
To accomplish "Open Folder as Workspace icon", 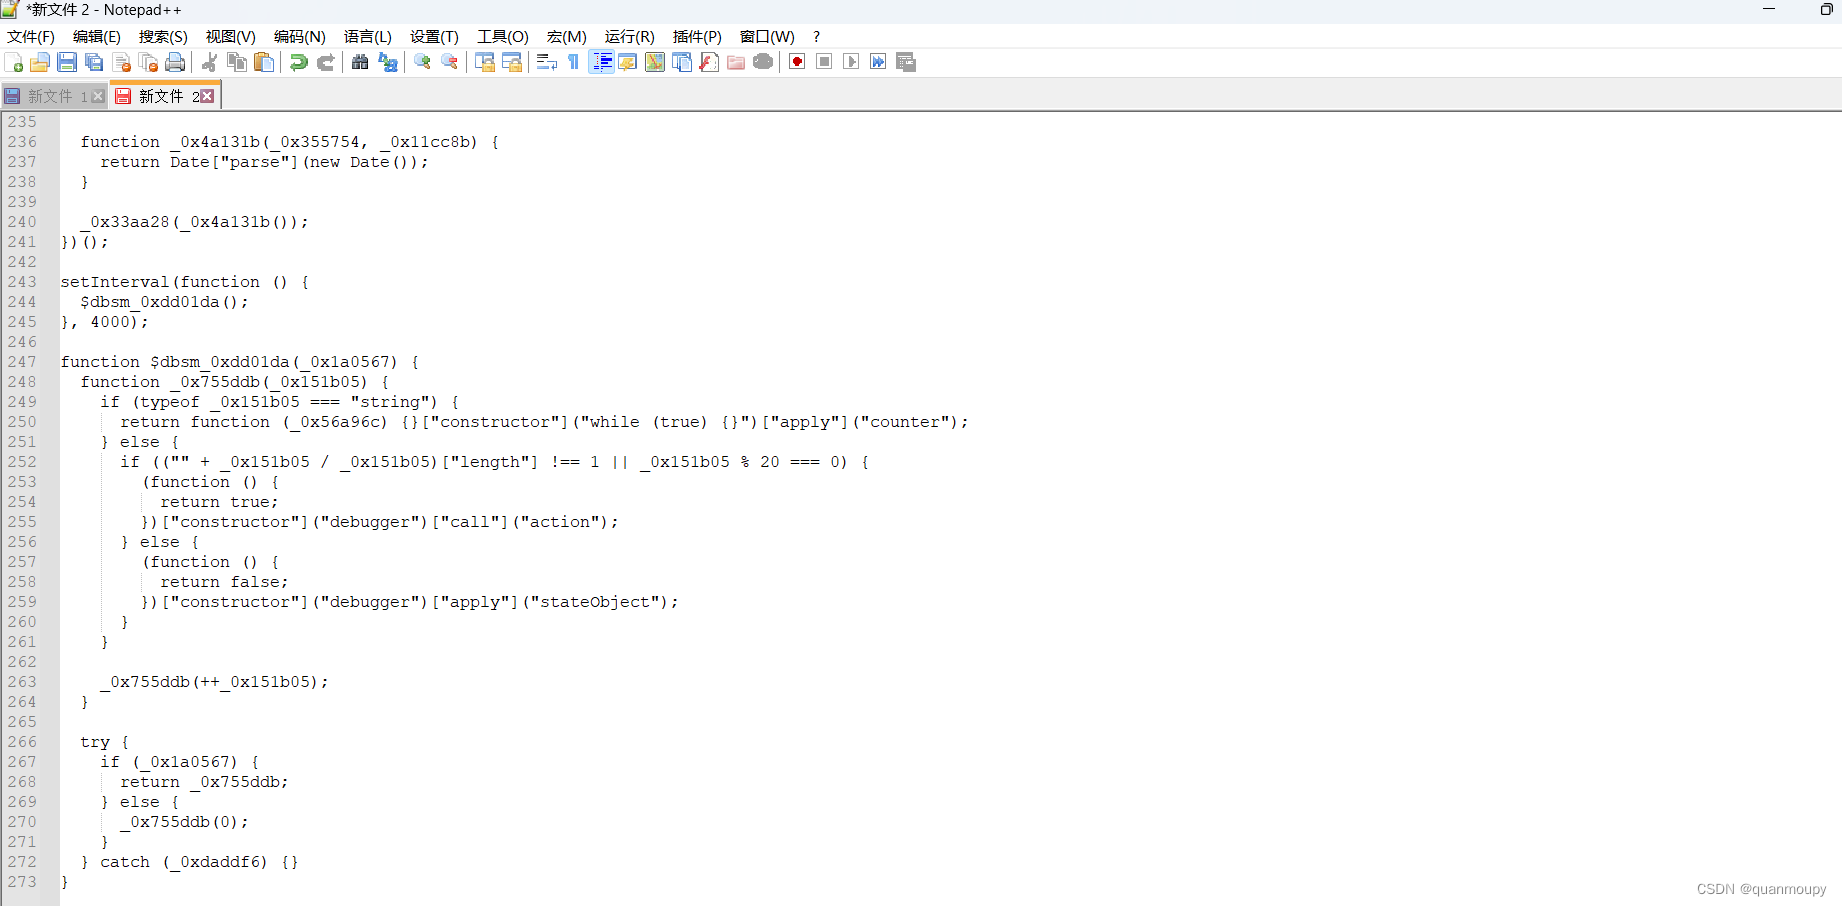I will point(736,62).
